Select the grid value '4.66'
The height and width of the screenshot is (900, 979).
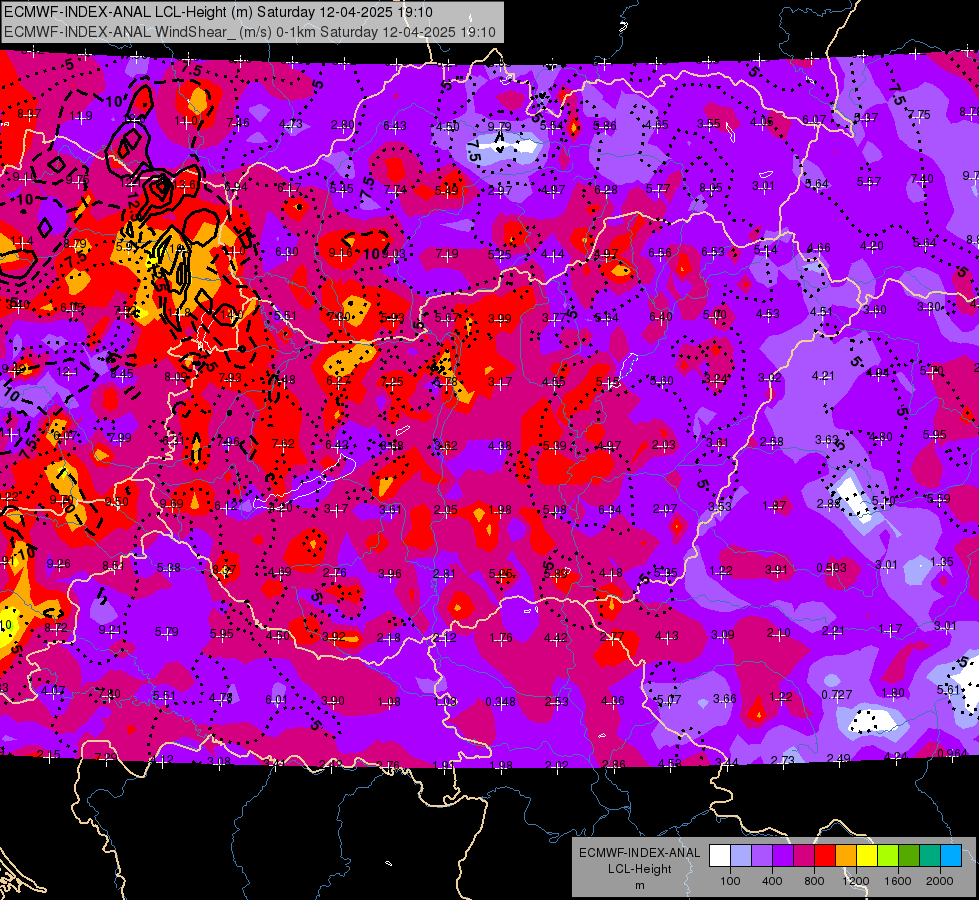click(819, 247)
